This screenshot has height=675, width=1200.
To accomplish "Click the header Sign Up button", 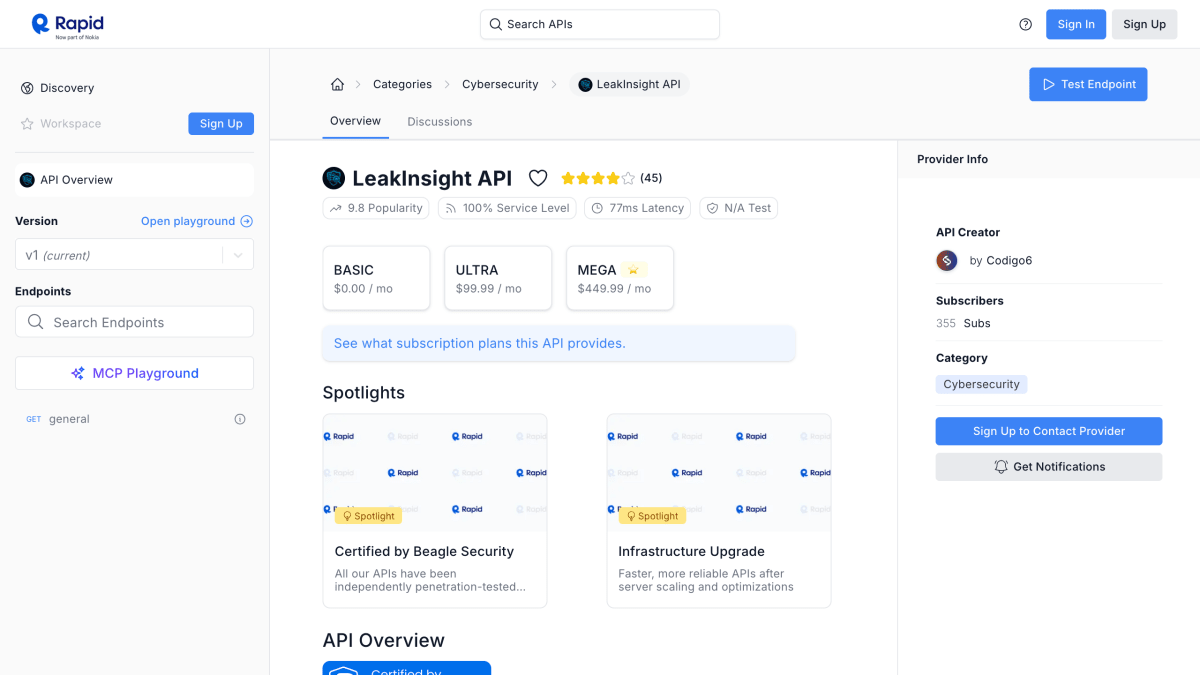I will pyautogui.click(x=1144, y=25).
